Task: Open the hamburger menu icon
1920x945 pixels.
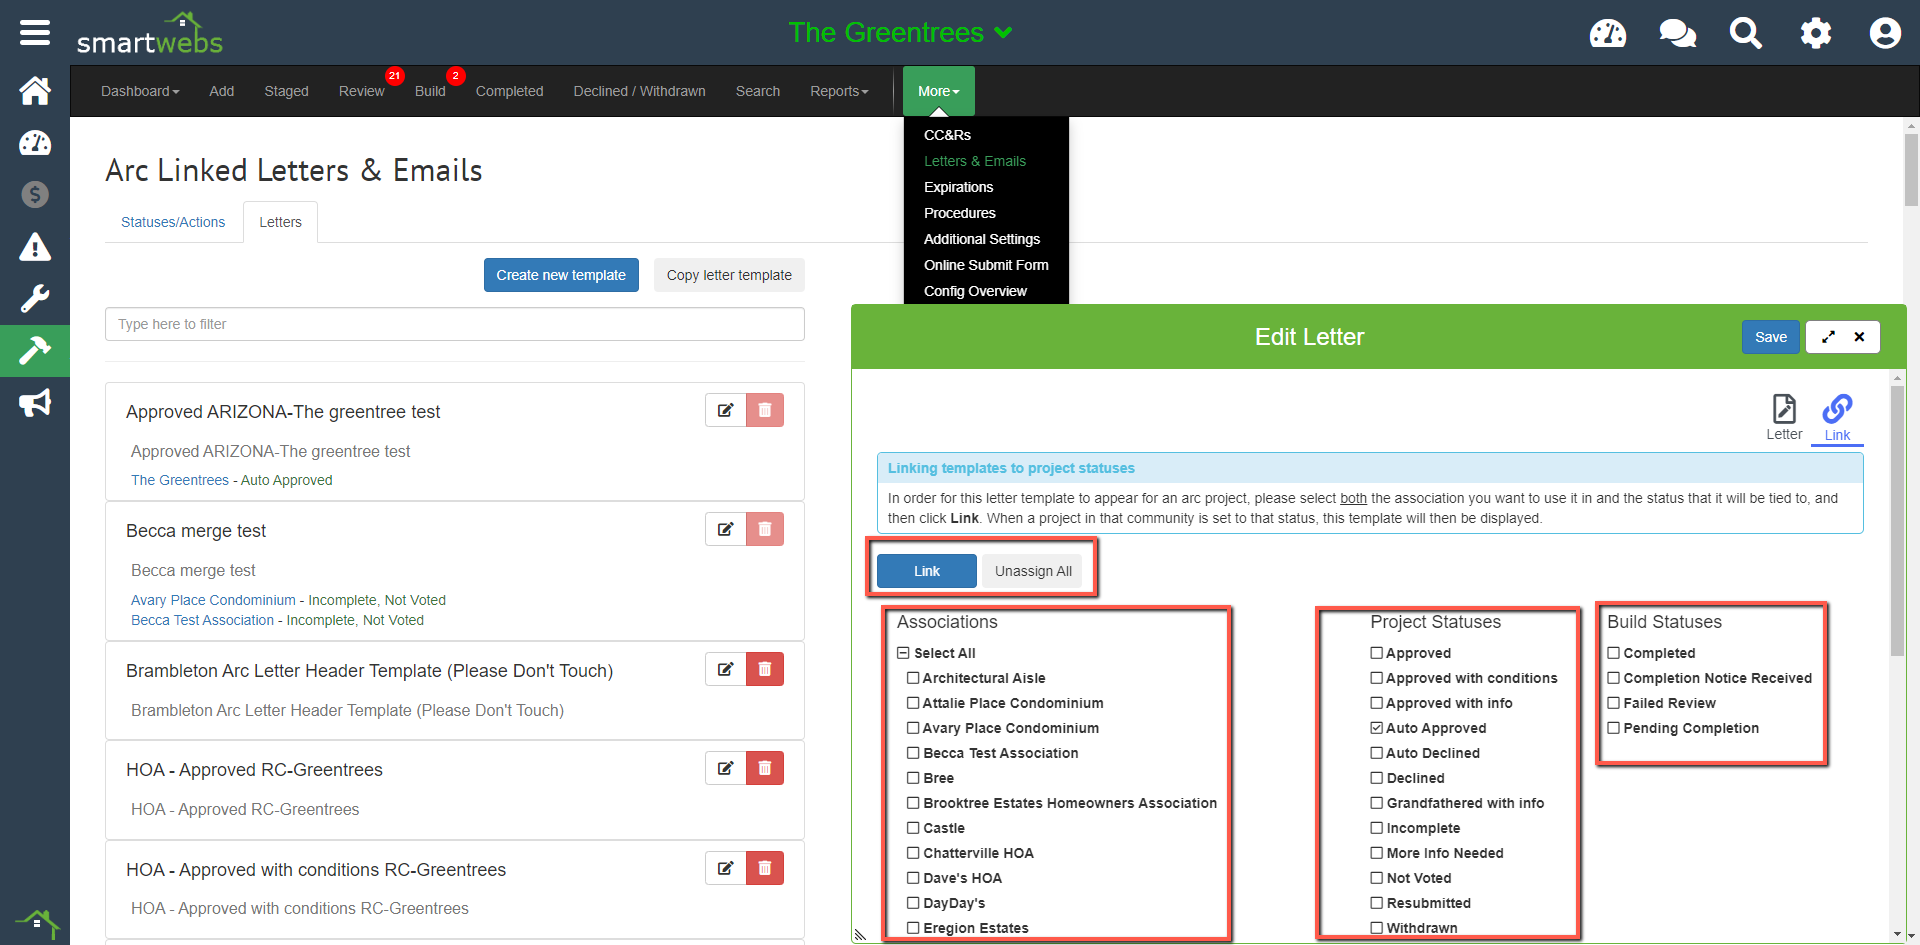Action: pos(35,33)
